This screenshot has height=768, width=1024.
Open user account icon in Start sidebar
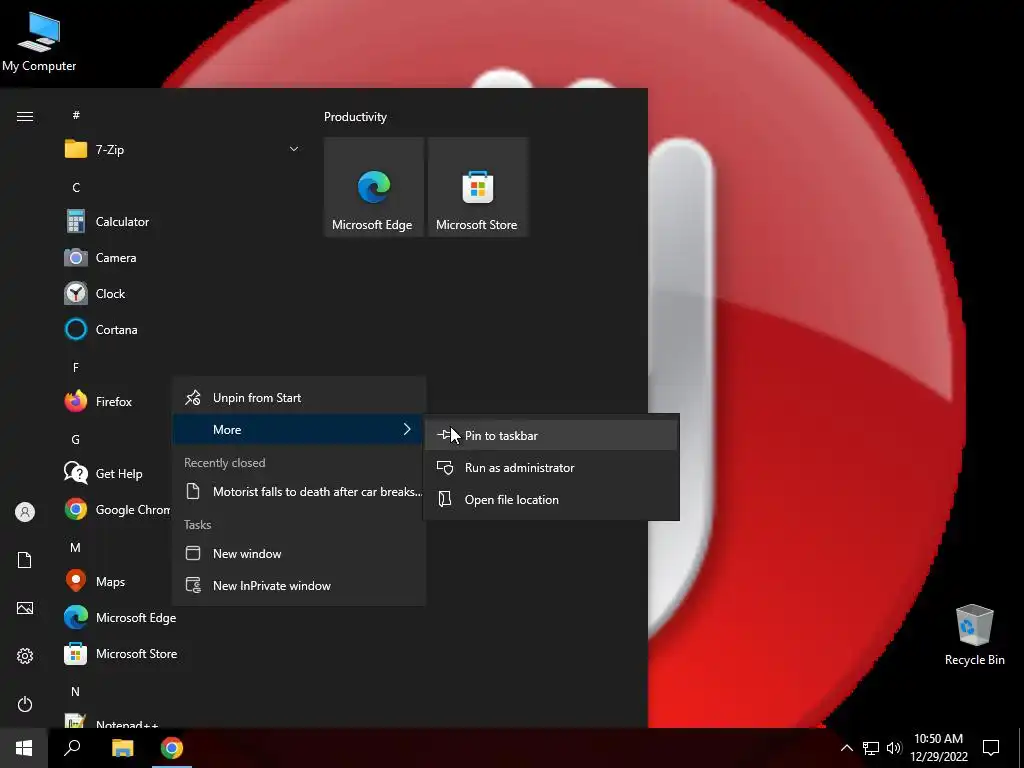(25, 512)
